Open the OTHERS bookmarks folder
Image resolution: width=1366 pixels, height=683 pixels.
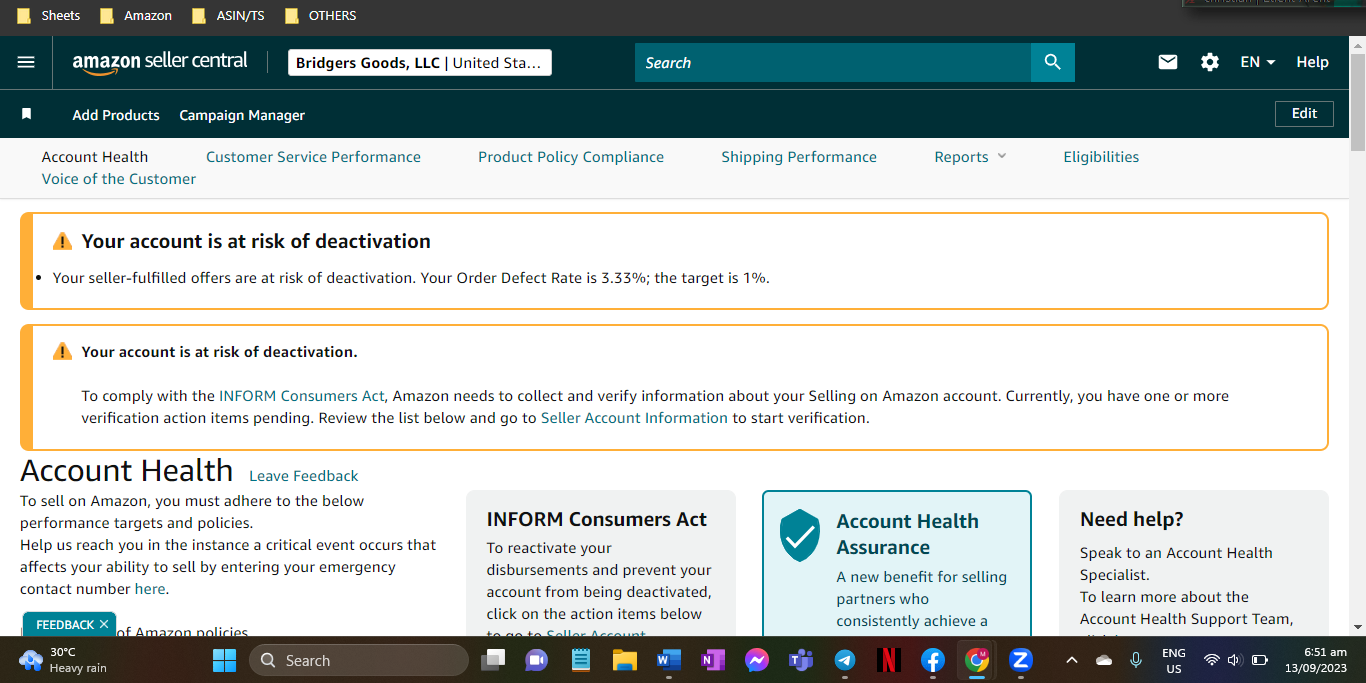(x=321, y=16)
